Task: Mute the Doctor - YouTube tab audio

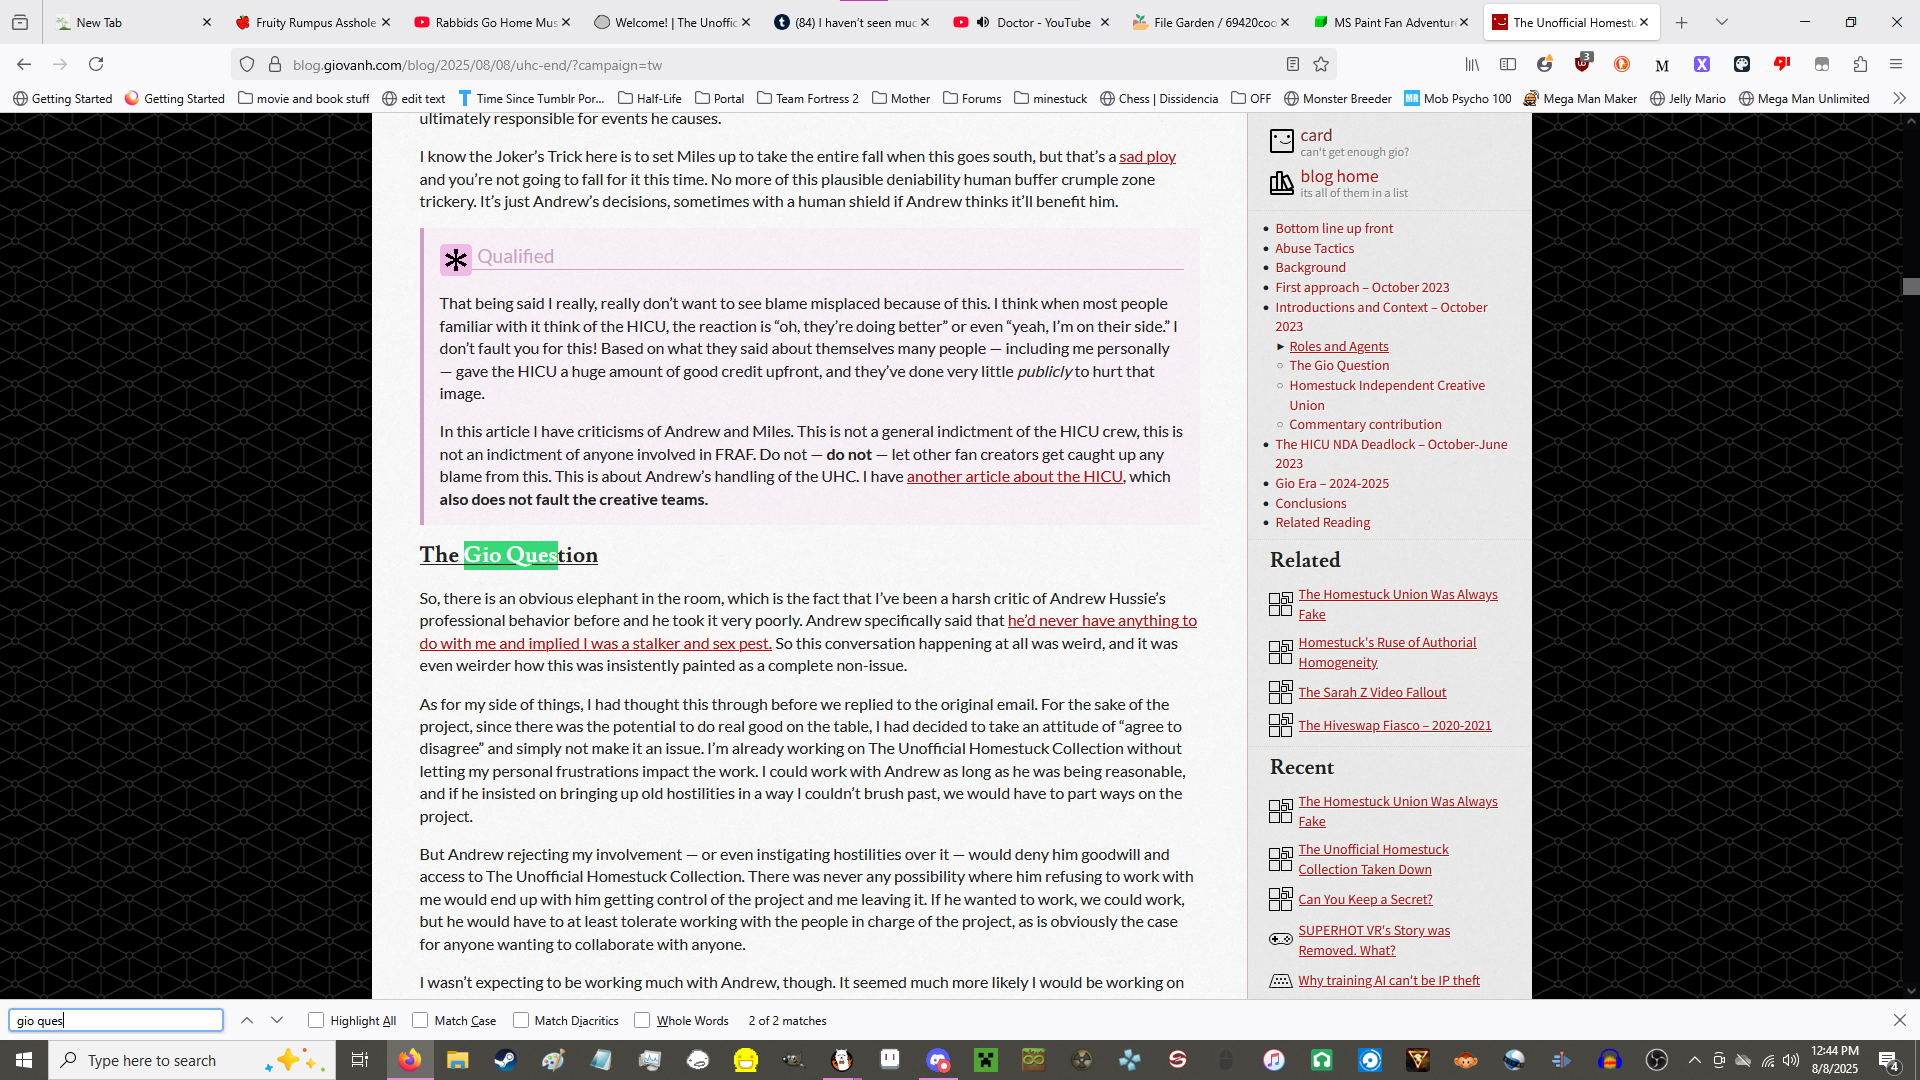Action: pos(983,22)
